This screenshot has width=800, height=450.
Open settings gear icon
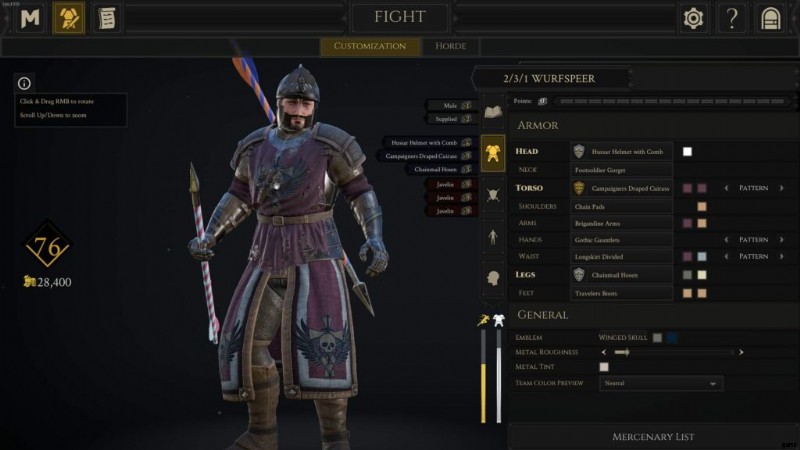point(693,18)
